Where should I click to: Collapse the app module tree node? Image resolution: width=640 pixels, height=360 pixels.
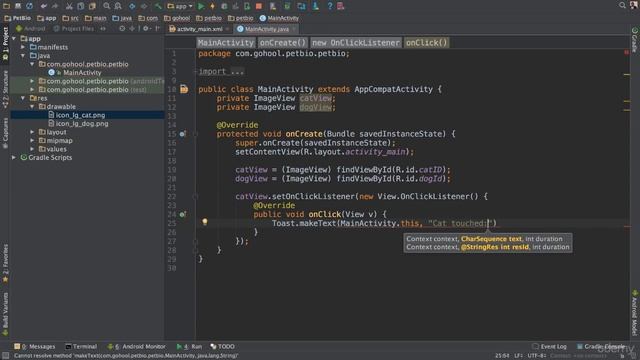[14, 38]
